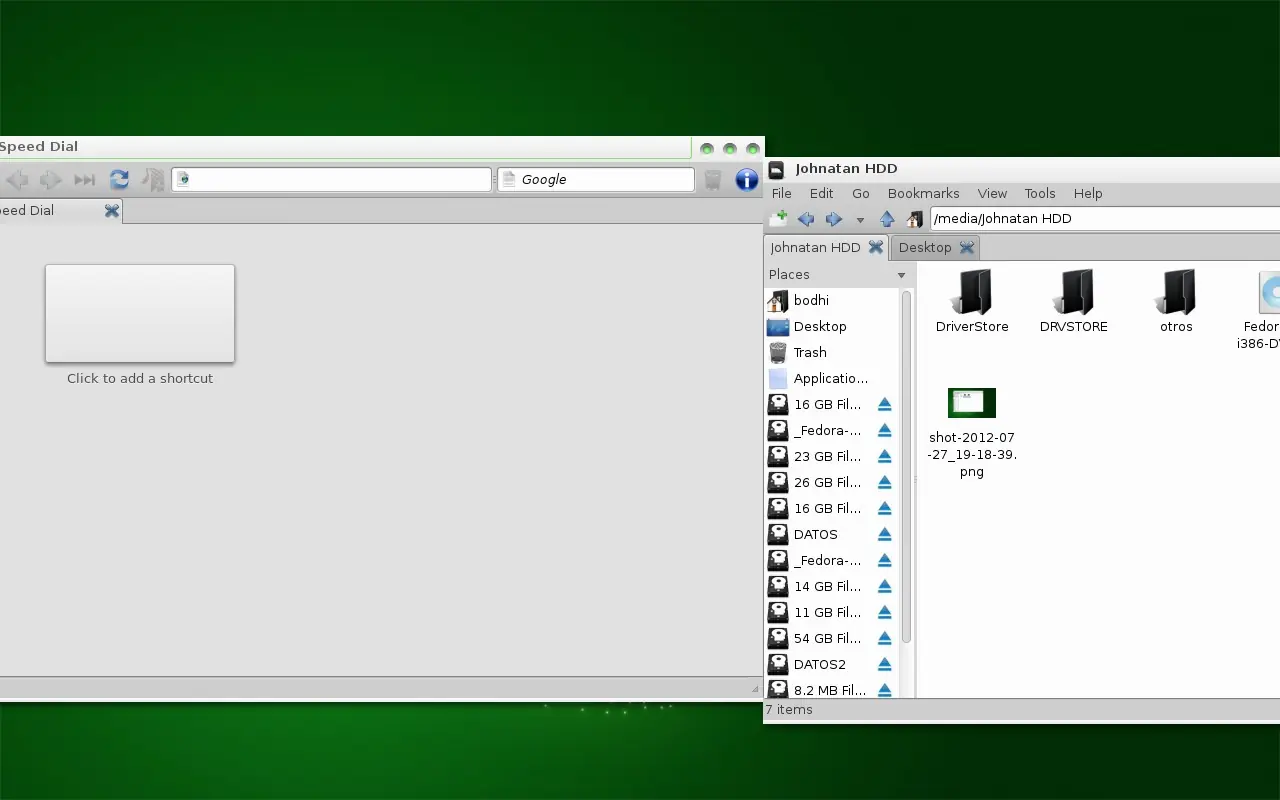
Task: Open the File menu in file manager
Action: [x=782, y=193]
